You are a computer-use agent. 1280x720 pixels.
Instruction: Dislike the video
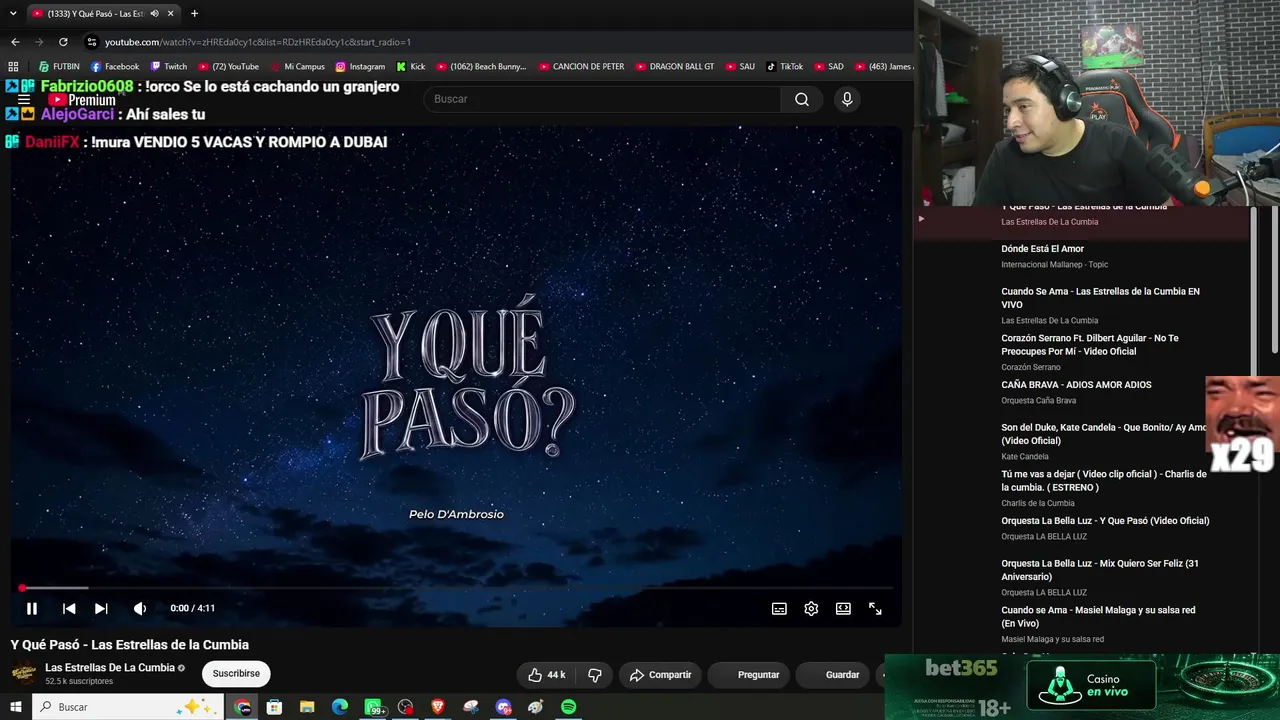pyautogui.click(x=595, y=675)
